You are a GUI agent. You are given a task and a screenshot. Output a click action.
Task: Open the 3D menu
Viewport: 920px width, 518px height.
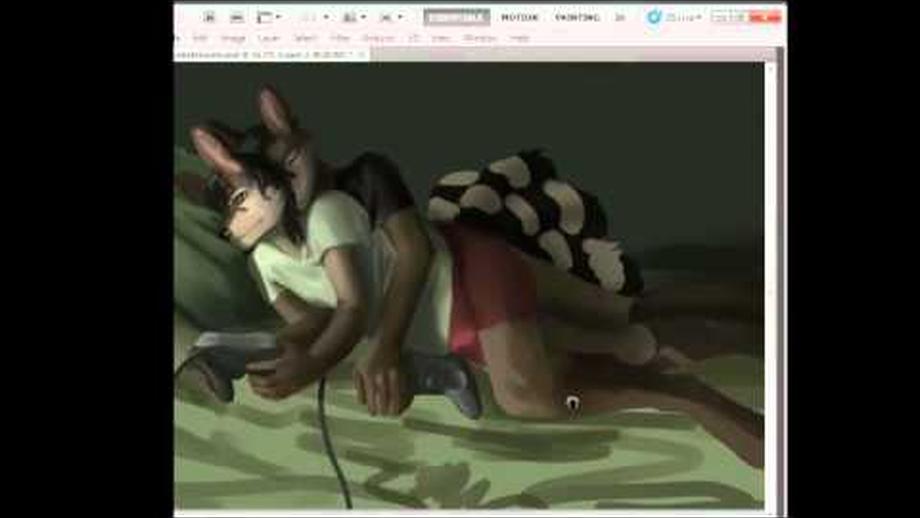pos(414,38)
